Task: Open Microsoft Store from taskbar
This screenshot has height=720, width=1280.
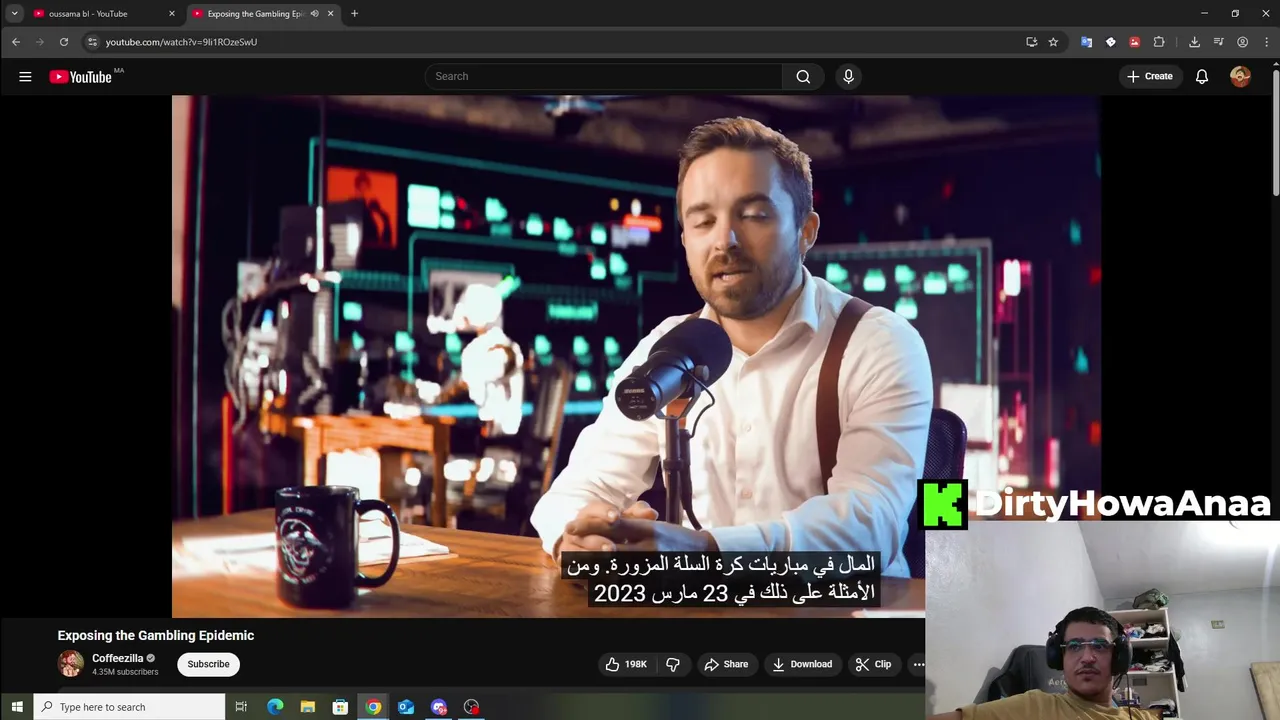Action: click(340, 707)
